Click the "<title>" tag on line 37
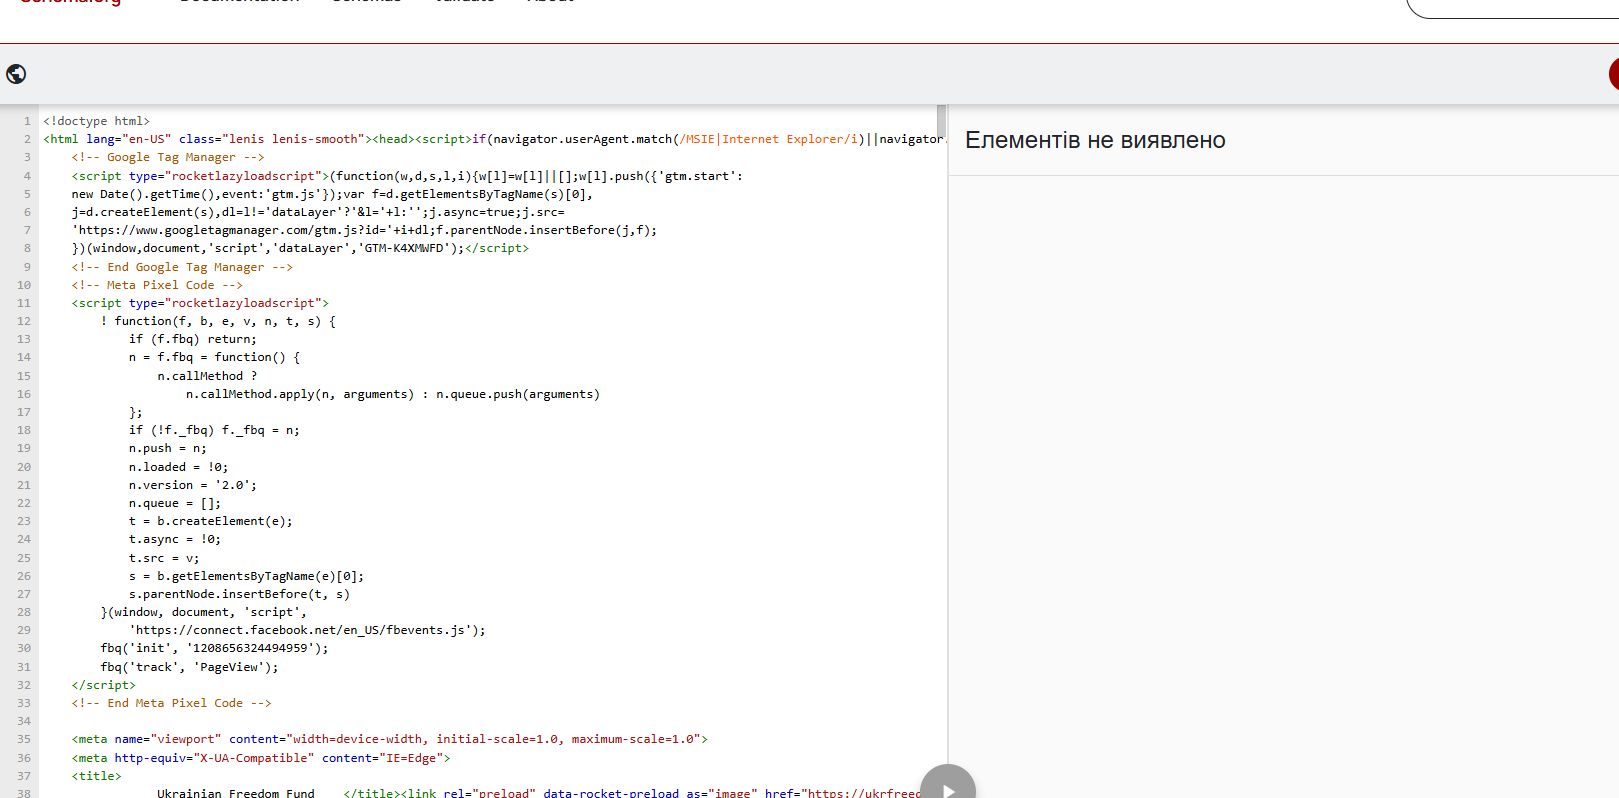The height and width of the screenshot is (798, 1619). [97, 776]
